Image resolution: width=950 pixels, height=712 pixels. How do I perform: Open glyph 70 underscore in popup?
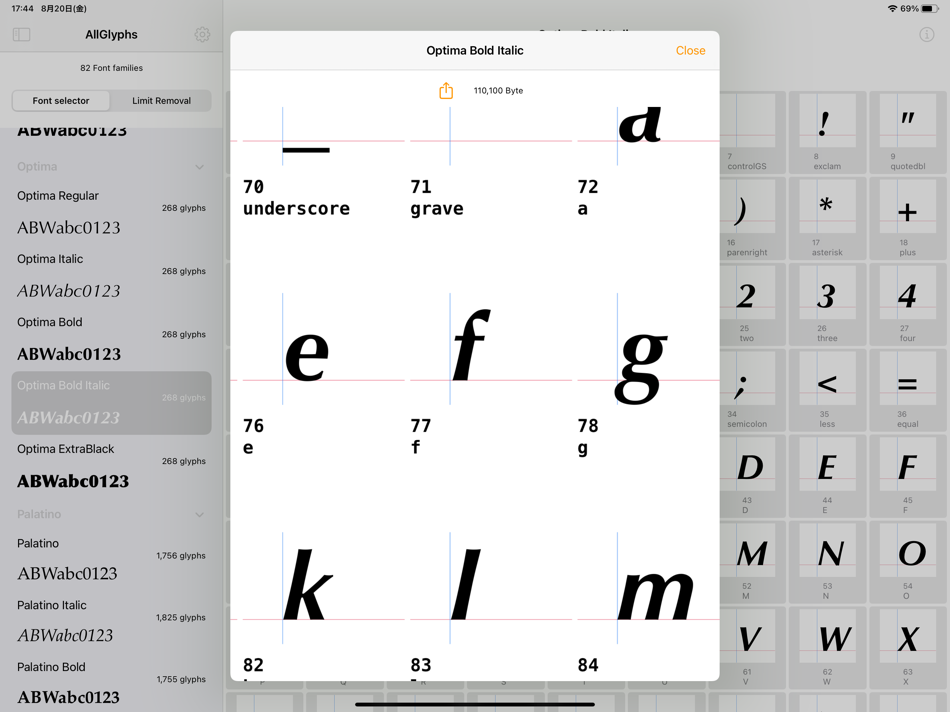coord(323,162)
